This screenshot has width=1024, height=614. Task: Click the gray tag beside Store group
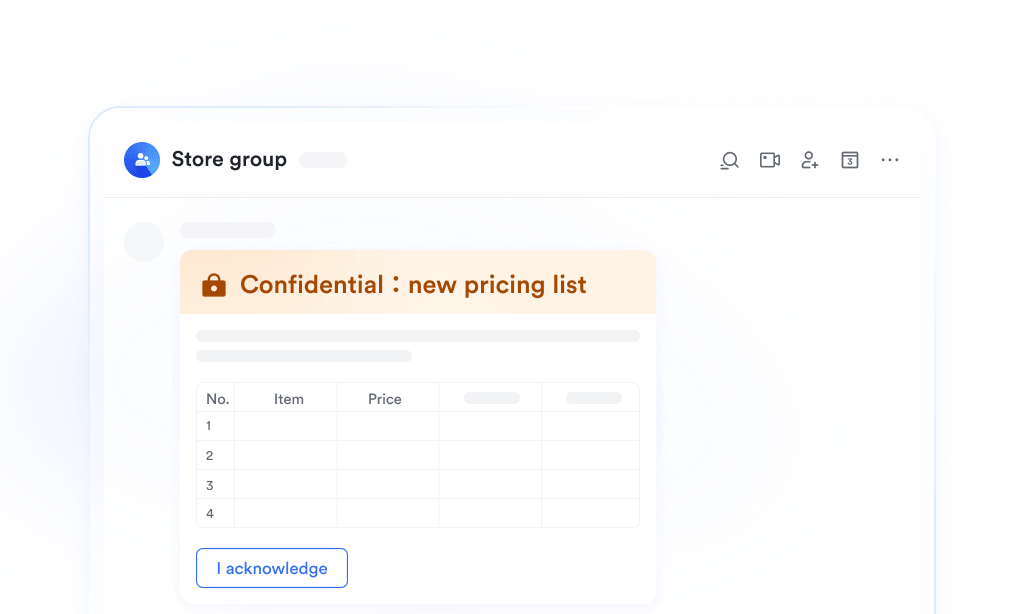pos(323,160)
